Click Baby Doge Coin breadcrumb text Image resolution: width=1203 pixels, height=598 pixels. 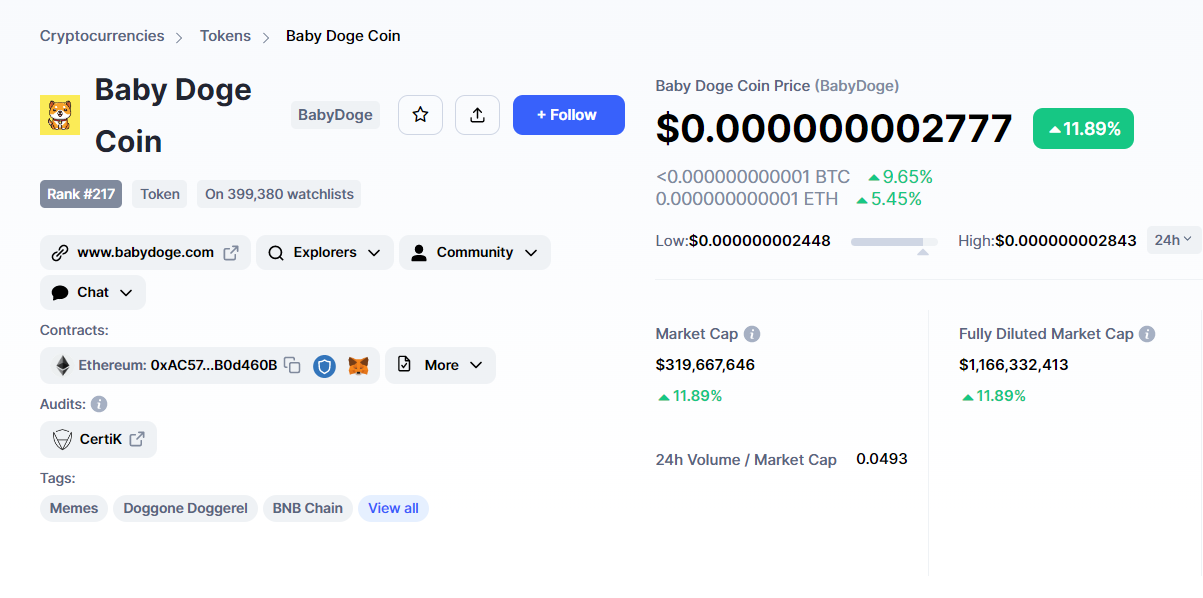click(x=343, y=36)
